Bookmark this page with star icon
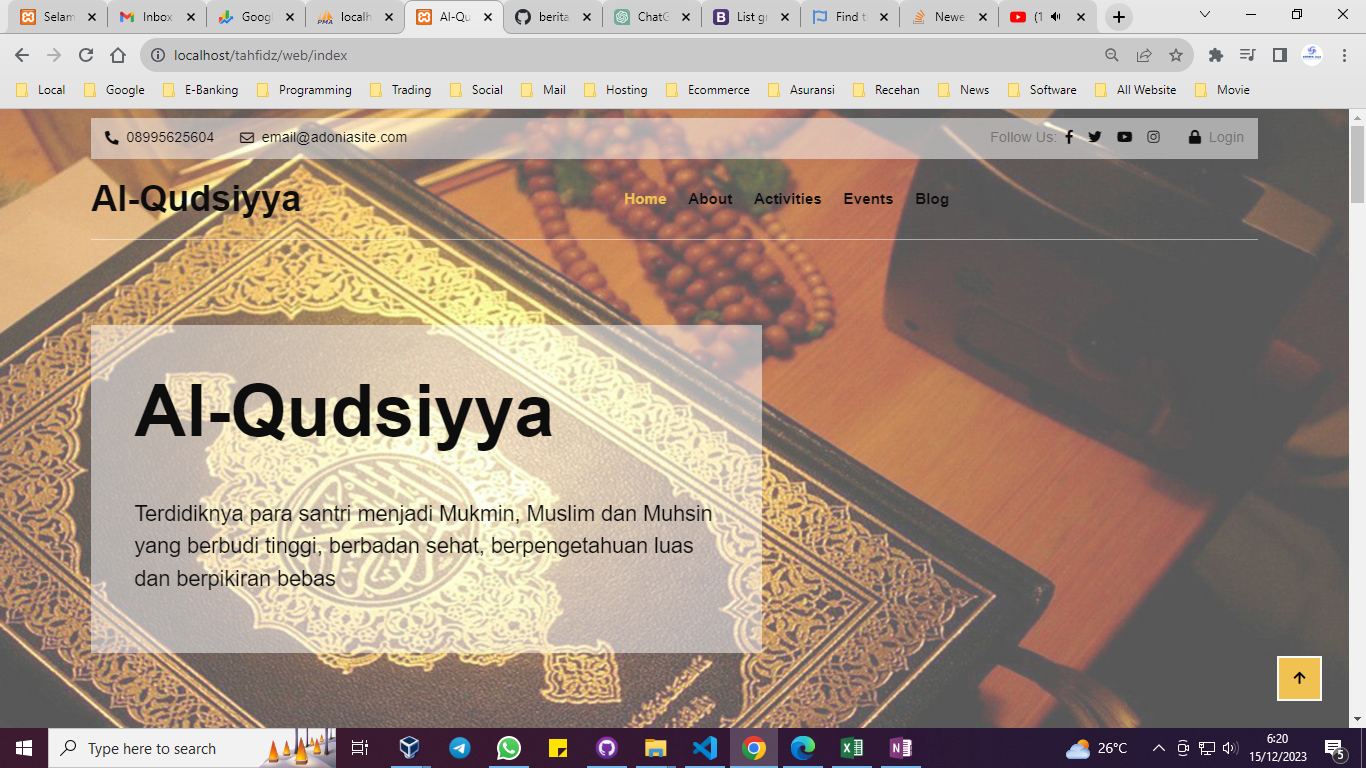The height and width of the screenshot is (768, 1366). [1176, 55]
